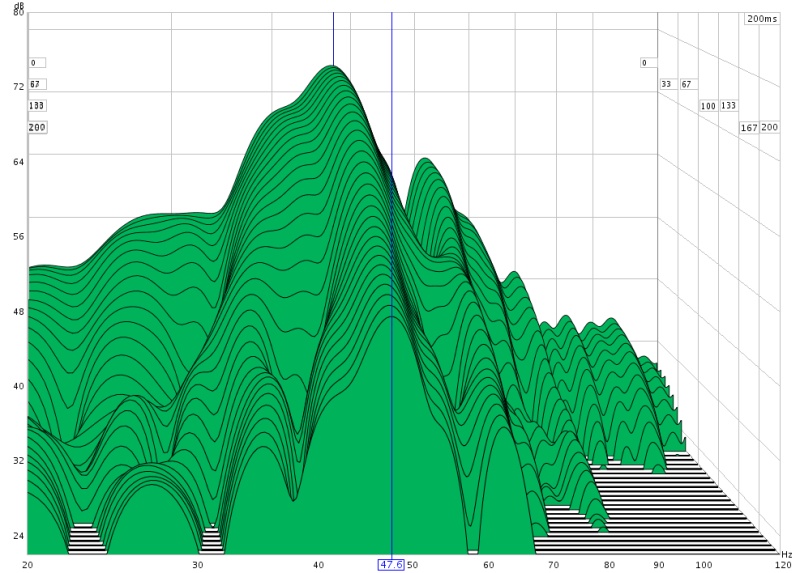
Task: Select the left-side 200 time marker
Action: tap(37, 127)
